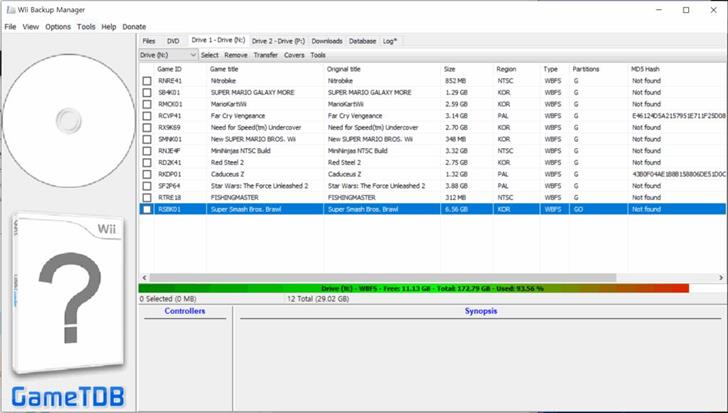Tick the checkbox for Caduceus Z

(x=147, y=174)
